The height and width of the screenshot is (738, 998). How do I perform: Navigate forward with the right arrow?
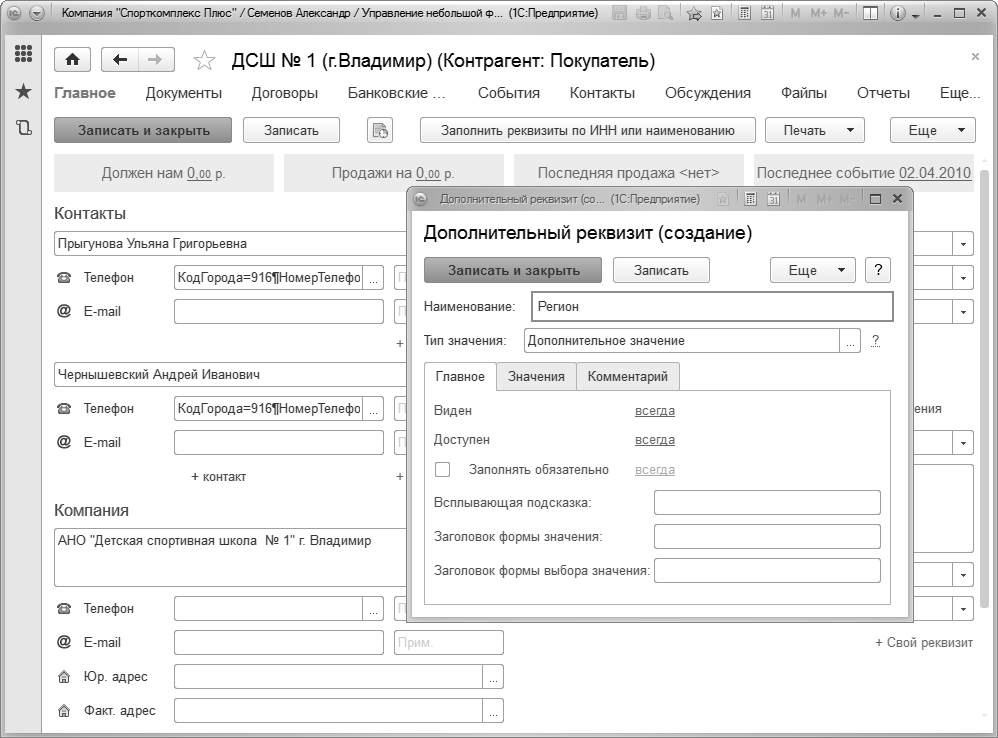(155, 60)
